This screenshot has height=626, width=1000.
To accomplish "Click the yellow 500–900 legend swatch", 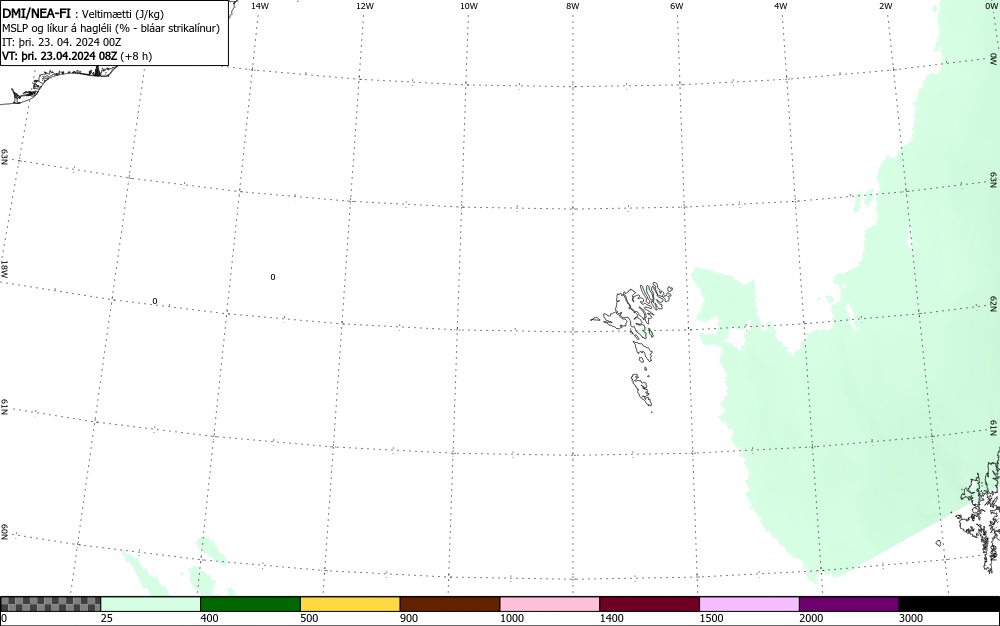I will [350, 604].
